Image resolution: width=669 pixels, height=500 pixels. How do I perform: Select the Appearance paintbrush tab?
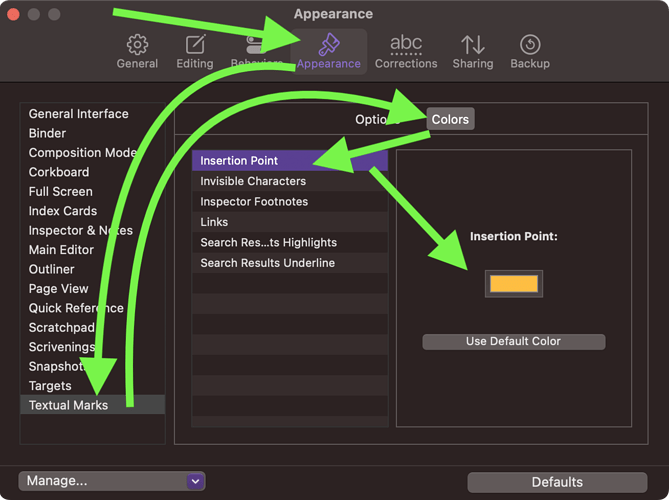(329, 51)
